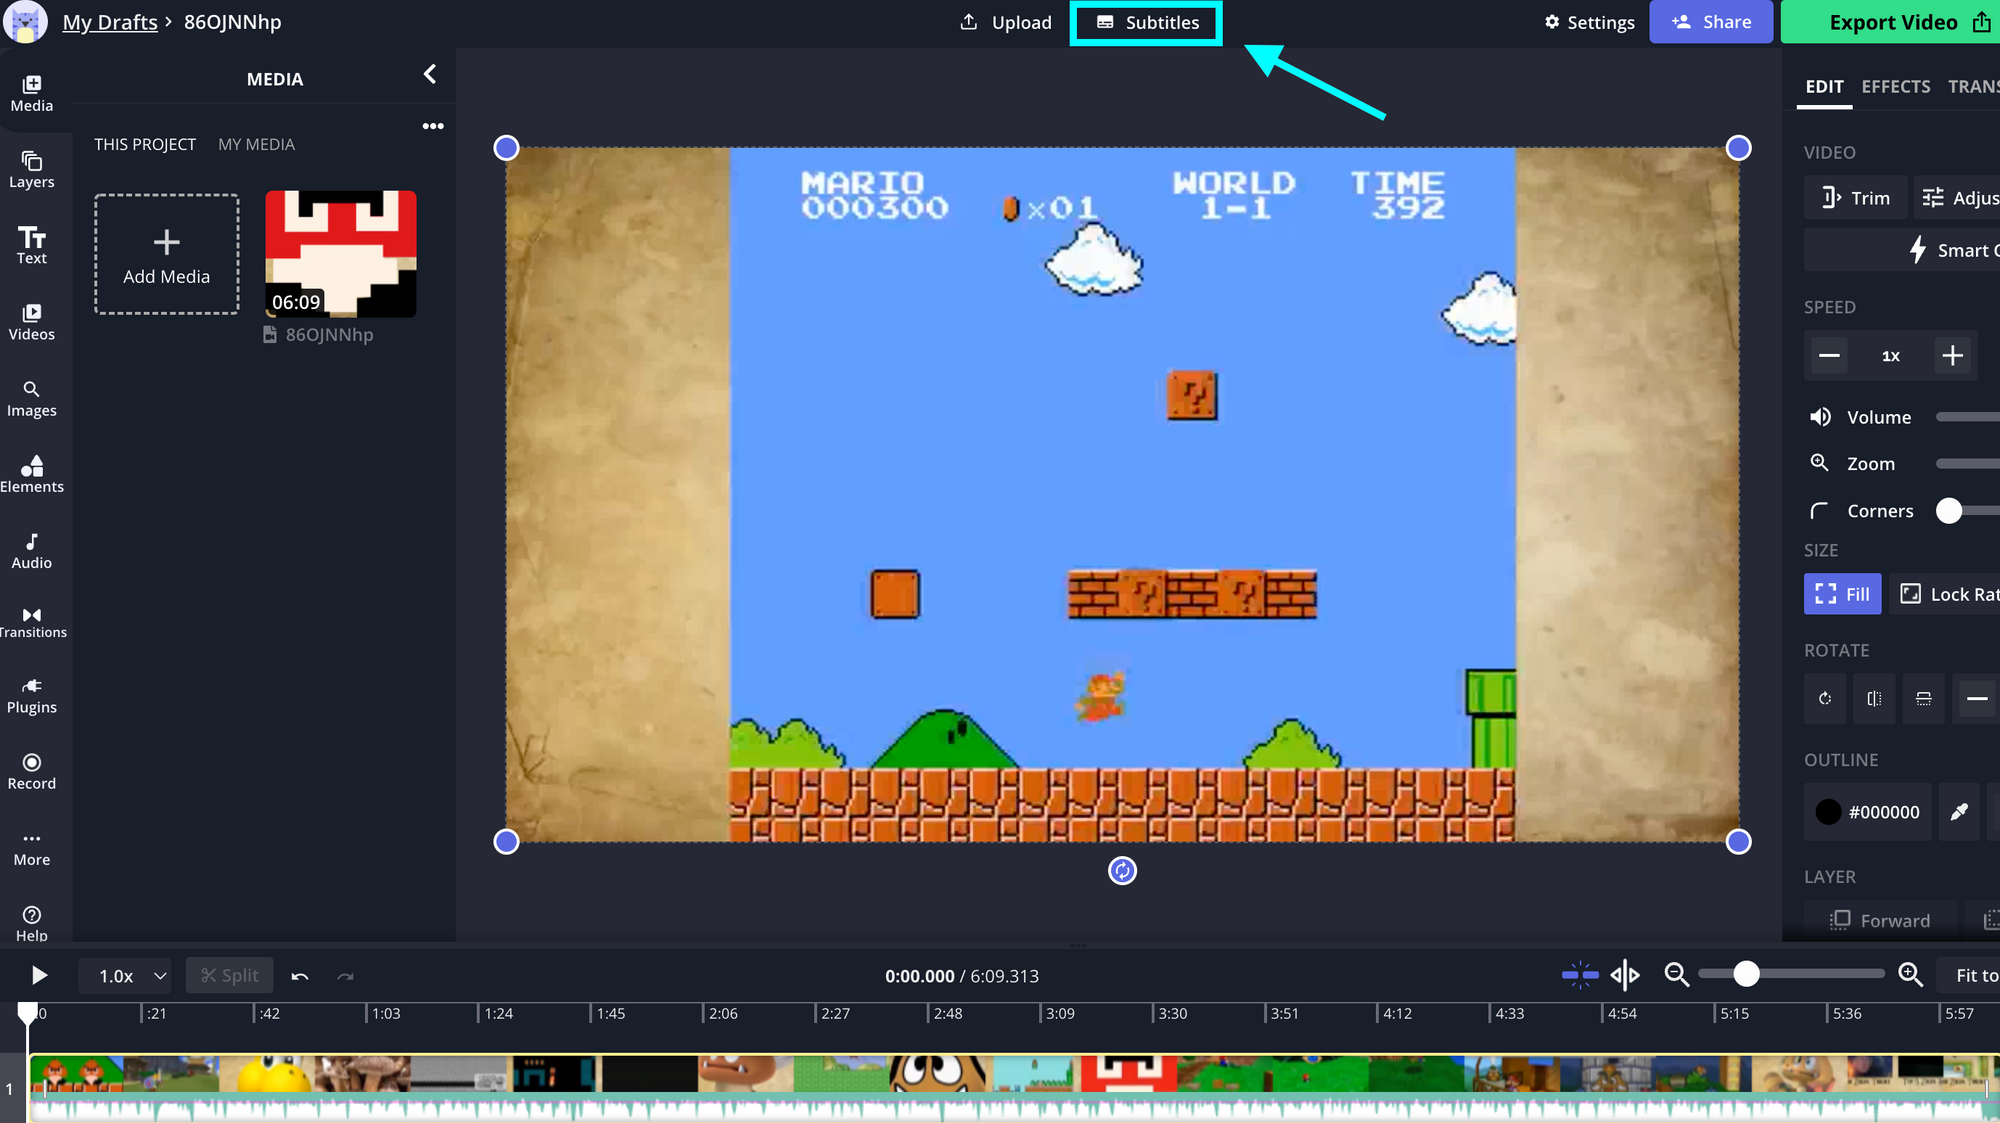Toggle the Fill size option
Image resolution: width=2000 pixels, height=1123 pixels.
pyautogui.click(x=1842, y=594)
